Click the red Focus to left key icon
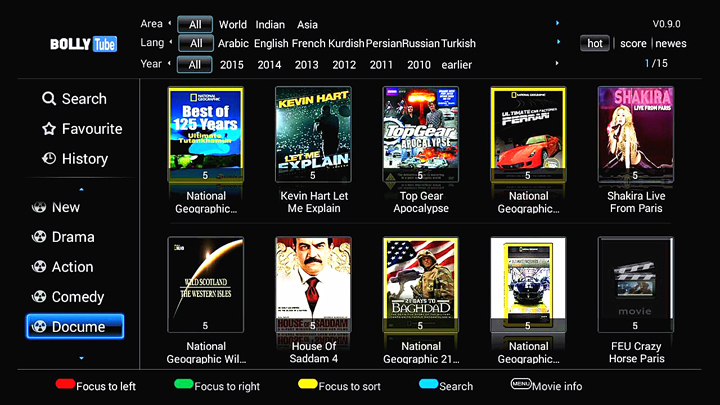The width and height of the screenshot is (720, 405). tap(65, 384)
